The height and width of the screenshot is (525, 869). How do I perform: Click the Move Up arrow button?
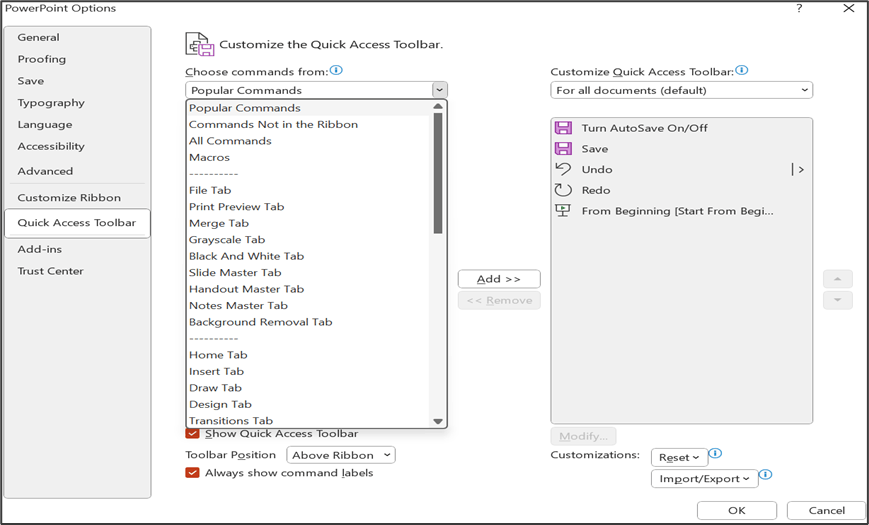(837, 279)
